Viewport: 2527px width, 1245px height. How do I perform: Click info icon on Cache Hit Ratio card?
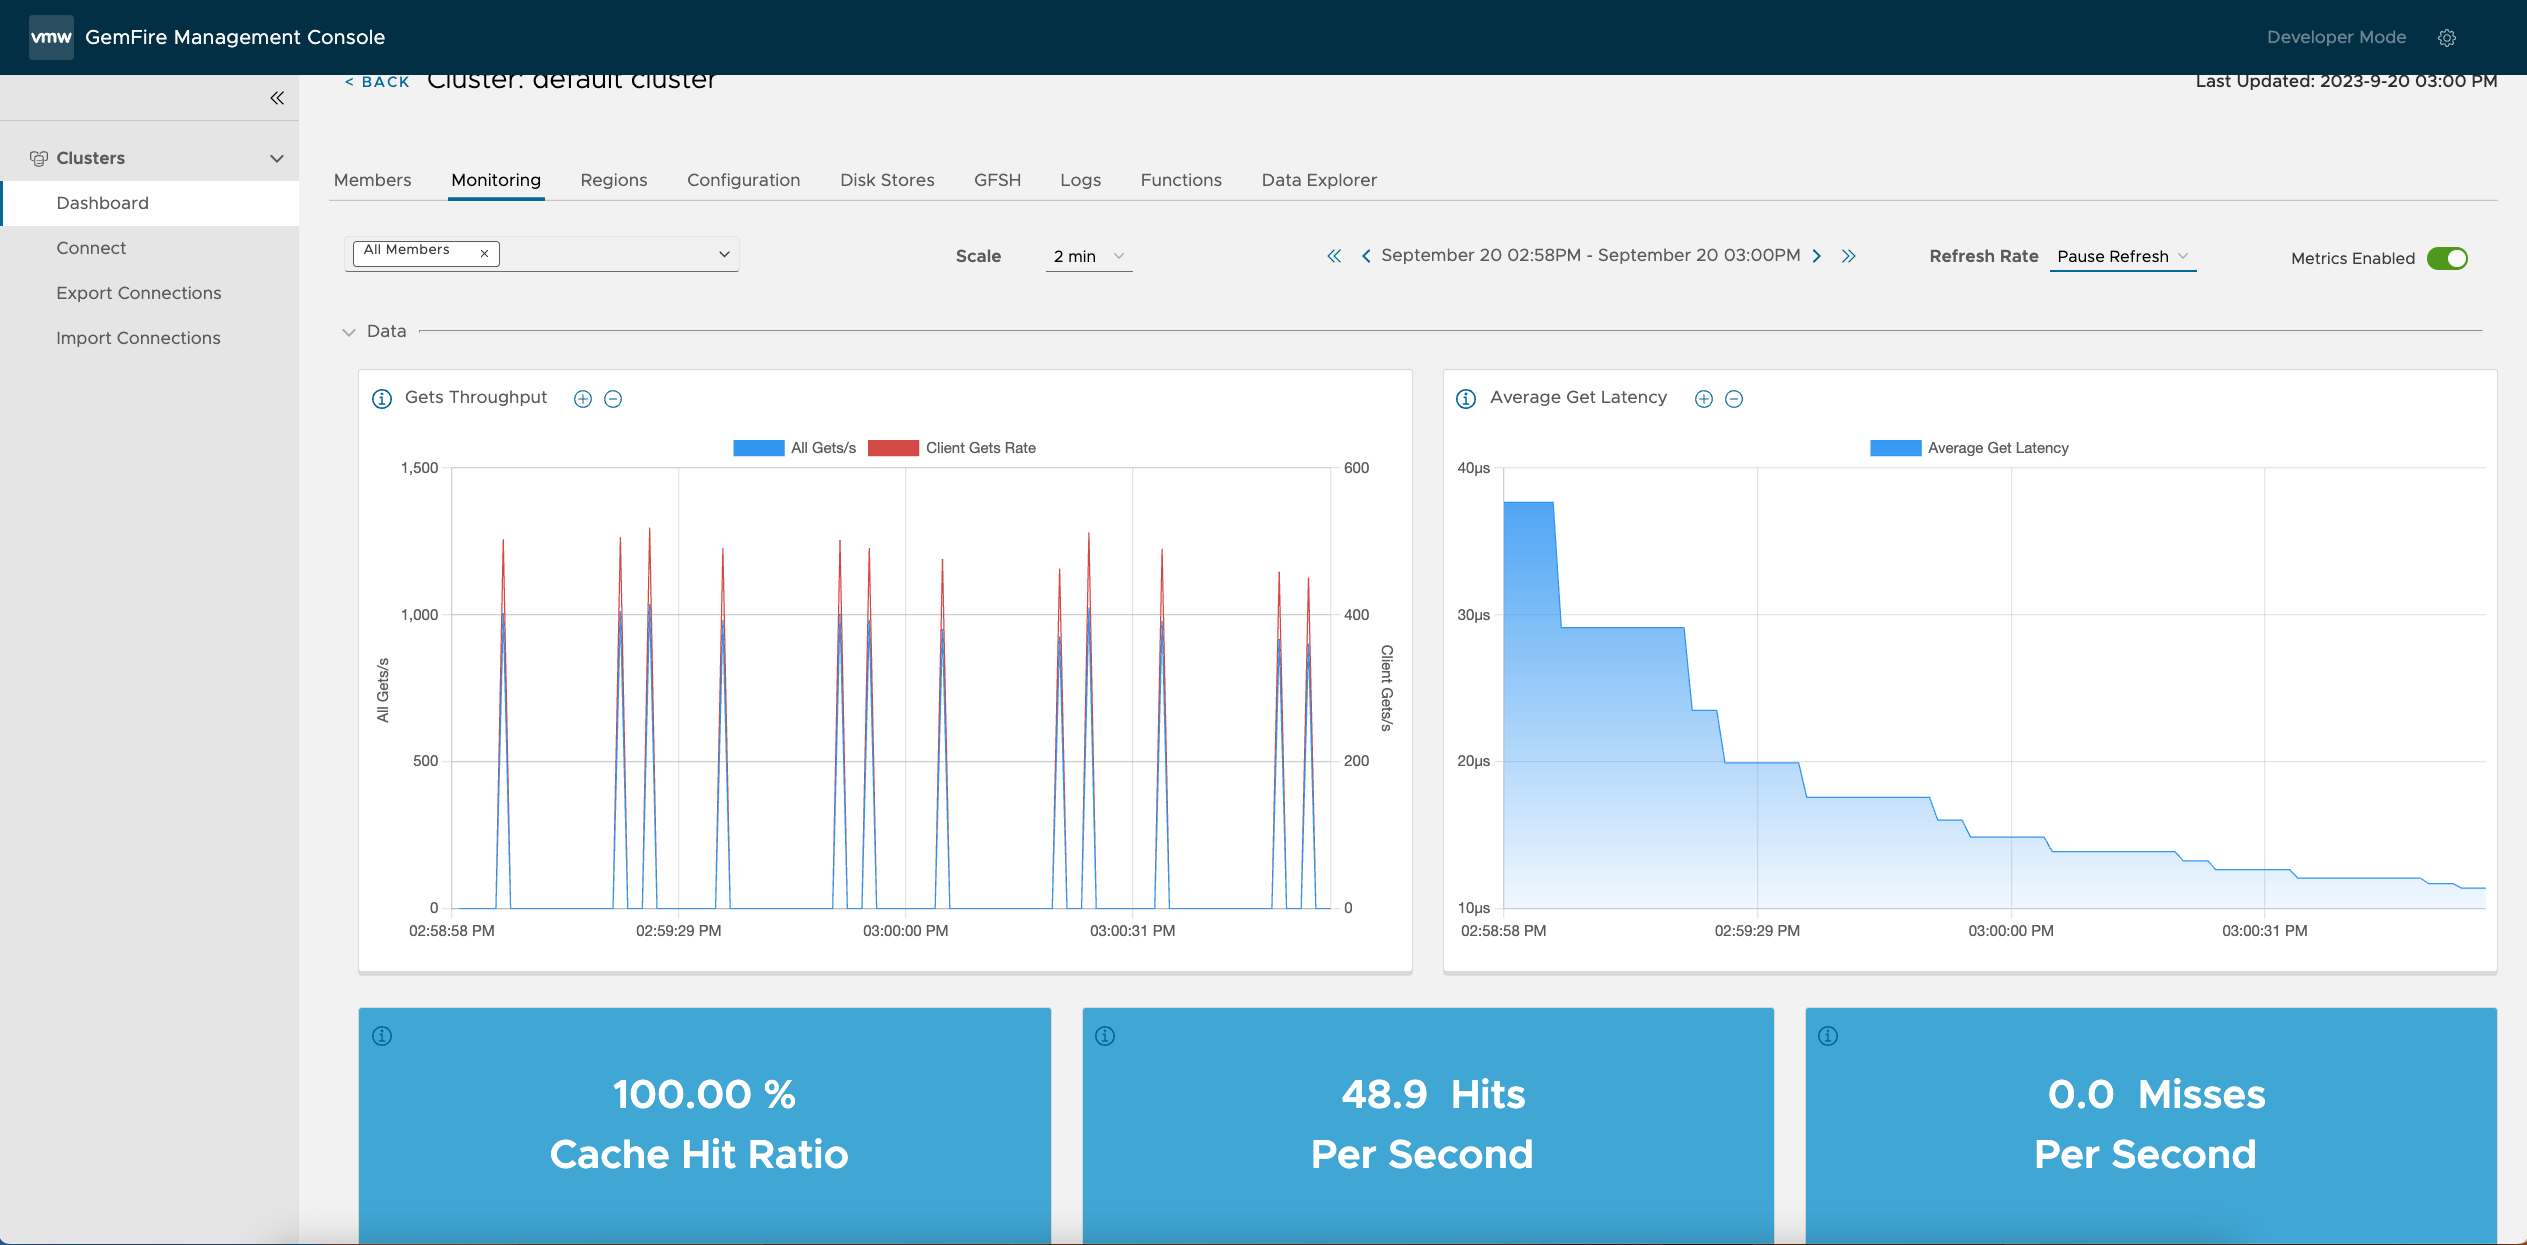coord(382,1036)
